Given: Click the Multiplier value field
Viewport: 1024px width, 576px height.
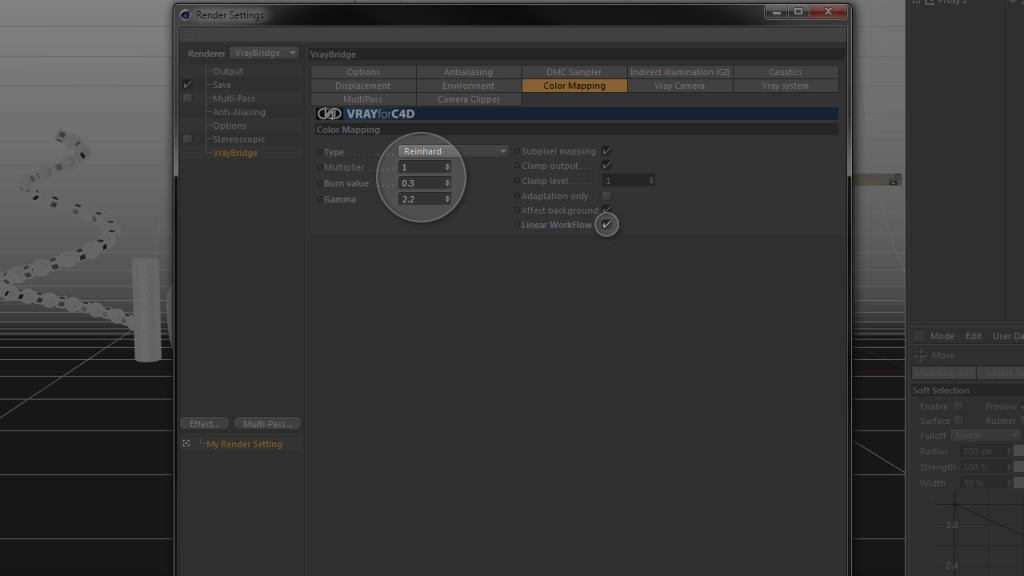Looking at the screenshot, I should [x=421, y=167].
